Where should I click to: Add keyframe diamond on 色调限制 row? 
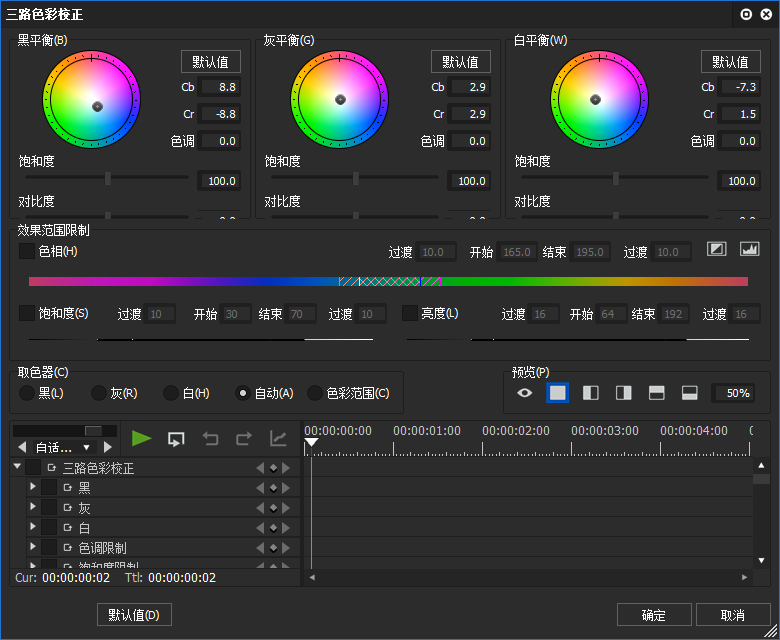pos(273,548)
